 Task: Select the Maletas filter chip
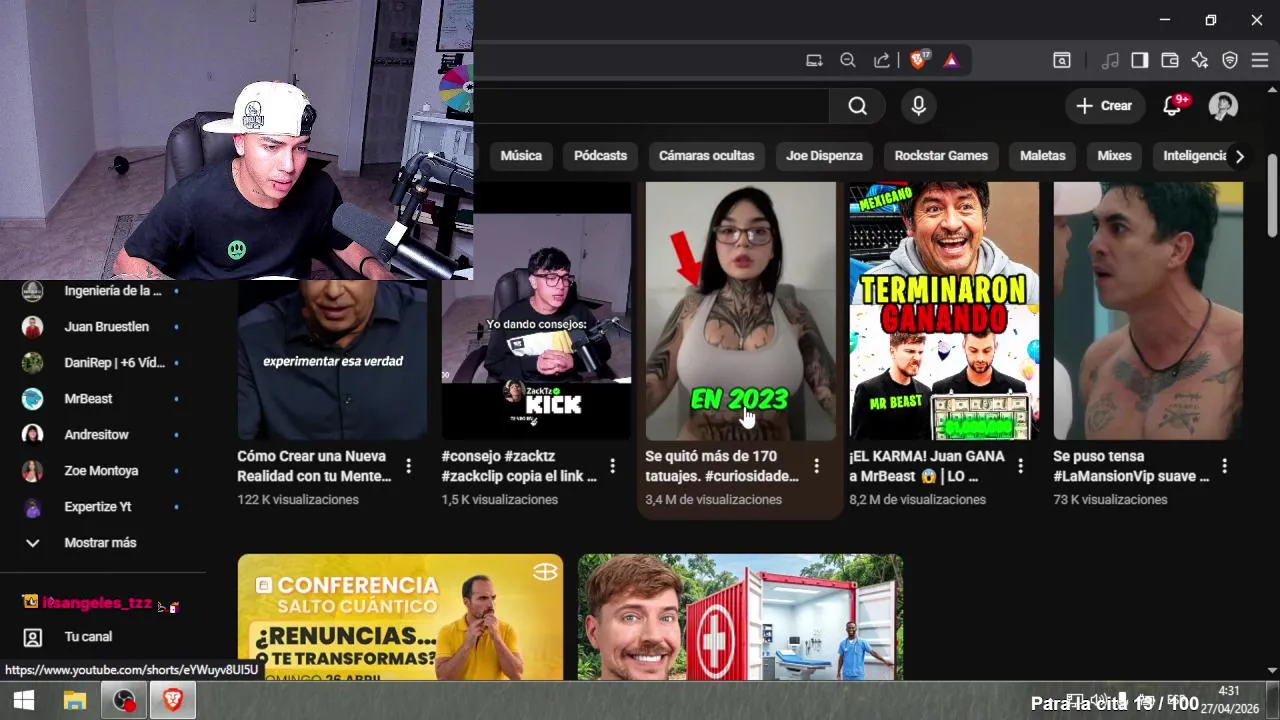1043,156
